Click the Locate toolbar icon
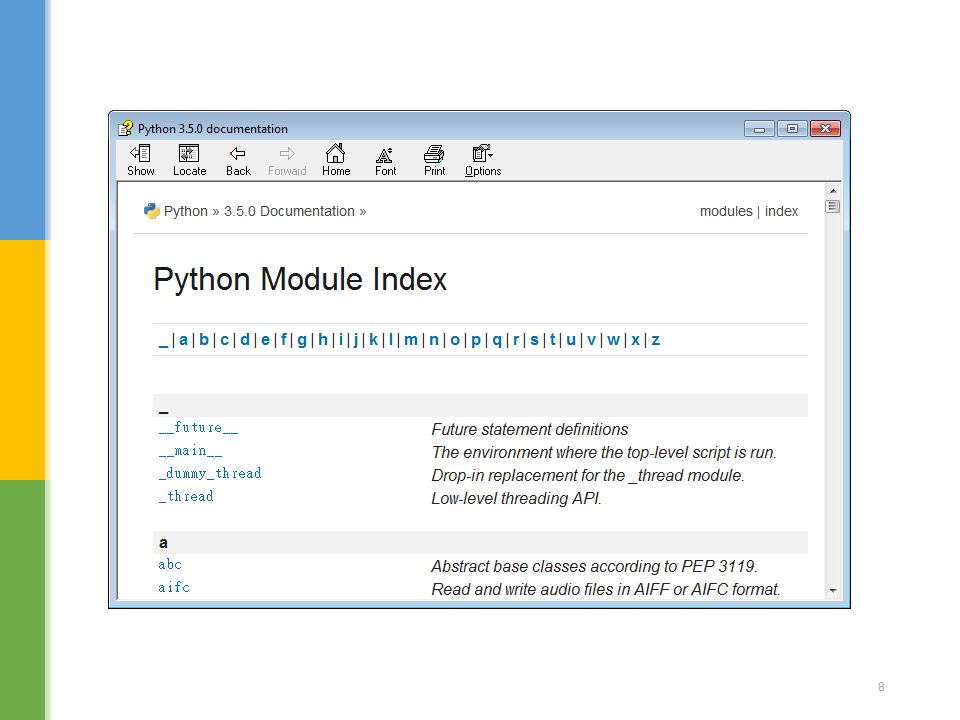The width and height of the screenshot is (960, 720). coord(189,153)
